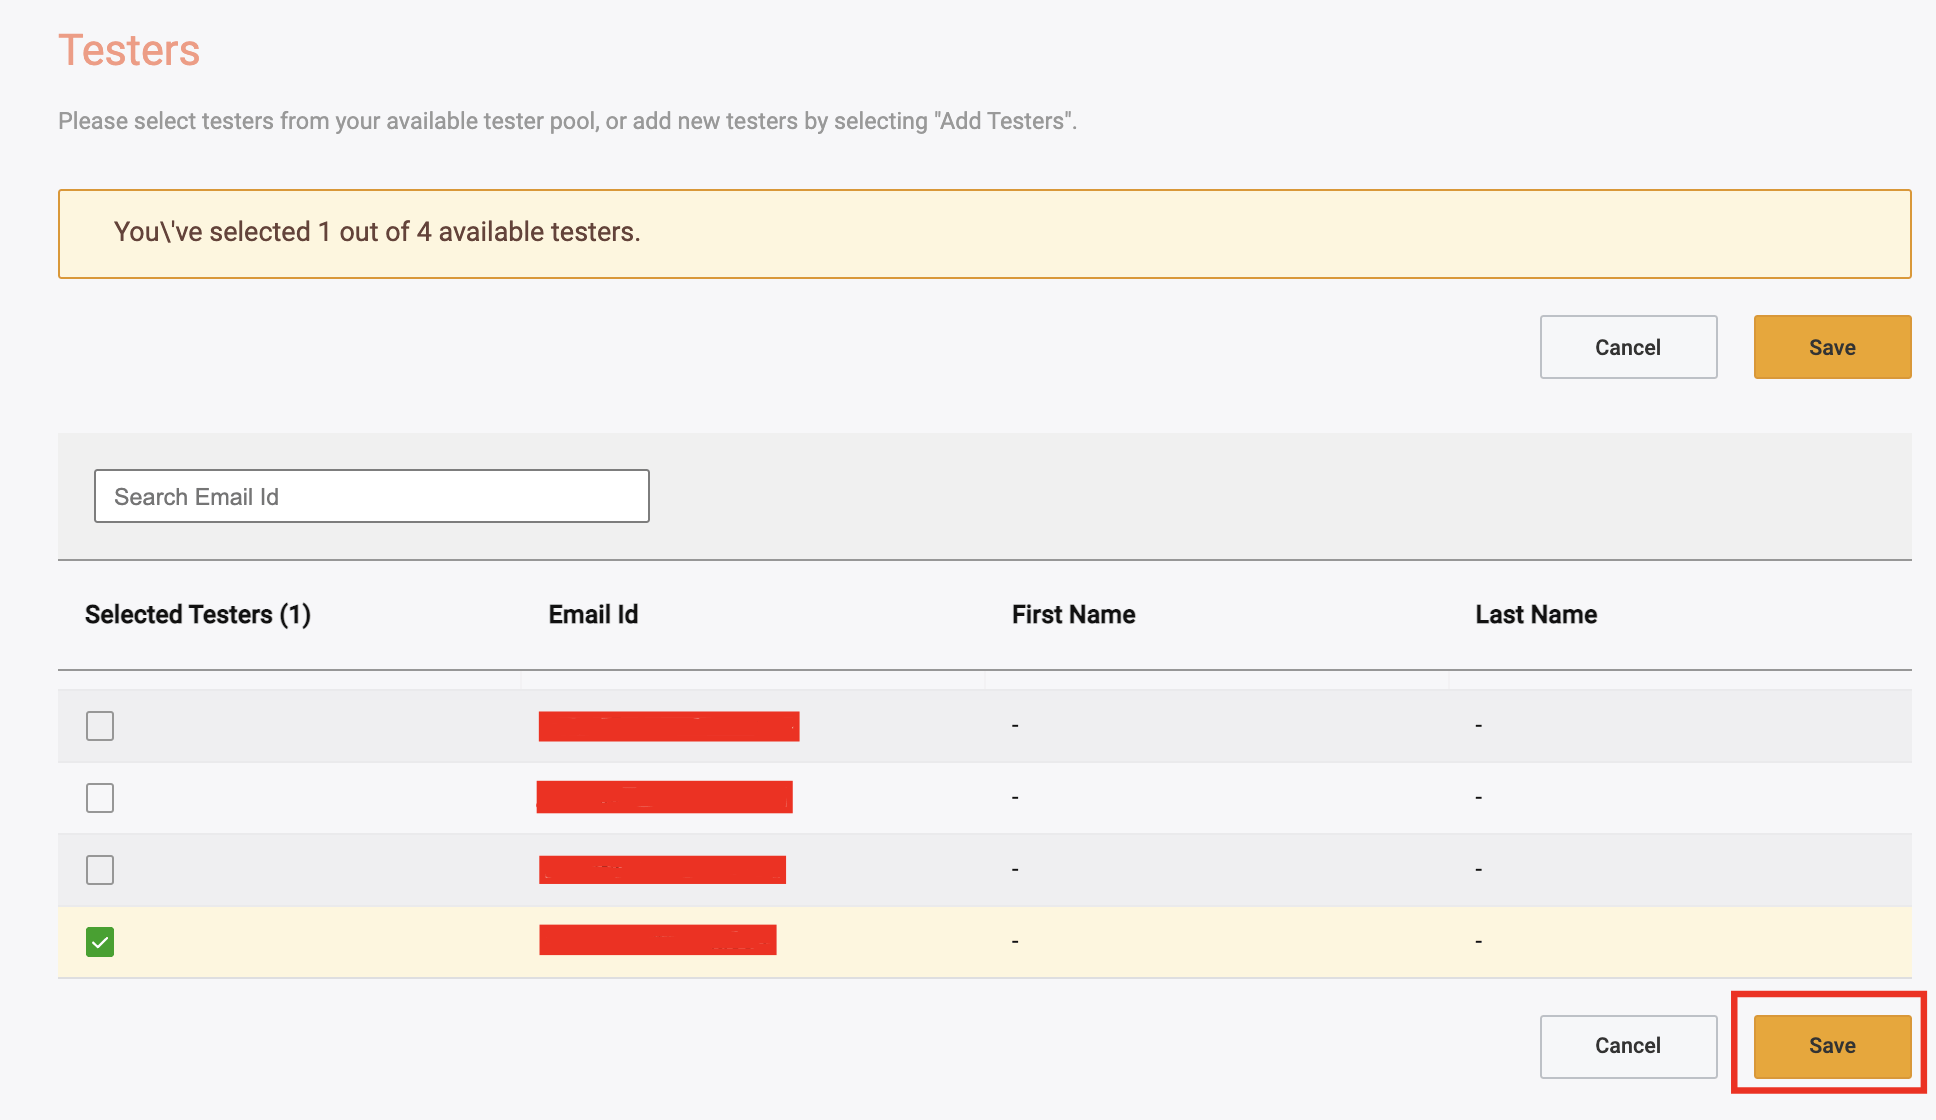Click the redacted email in the second row
The height and width of the screenshot is (1120, 1936).
pyautogui.click(x=664, y=797)
